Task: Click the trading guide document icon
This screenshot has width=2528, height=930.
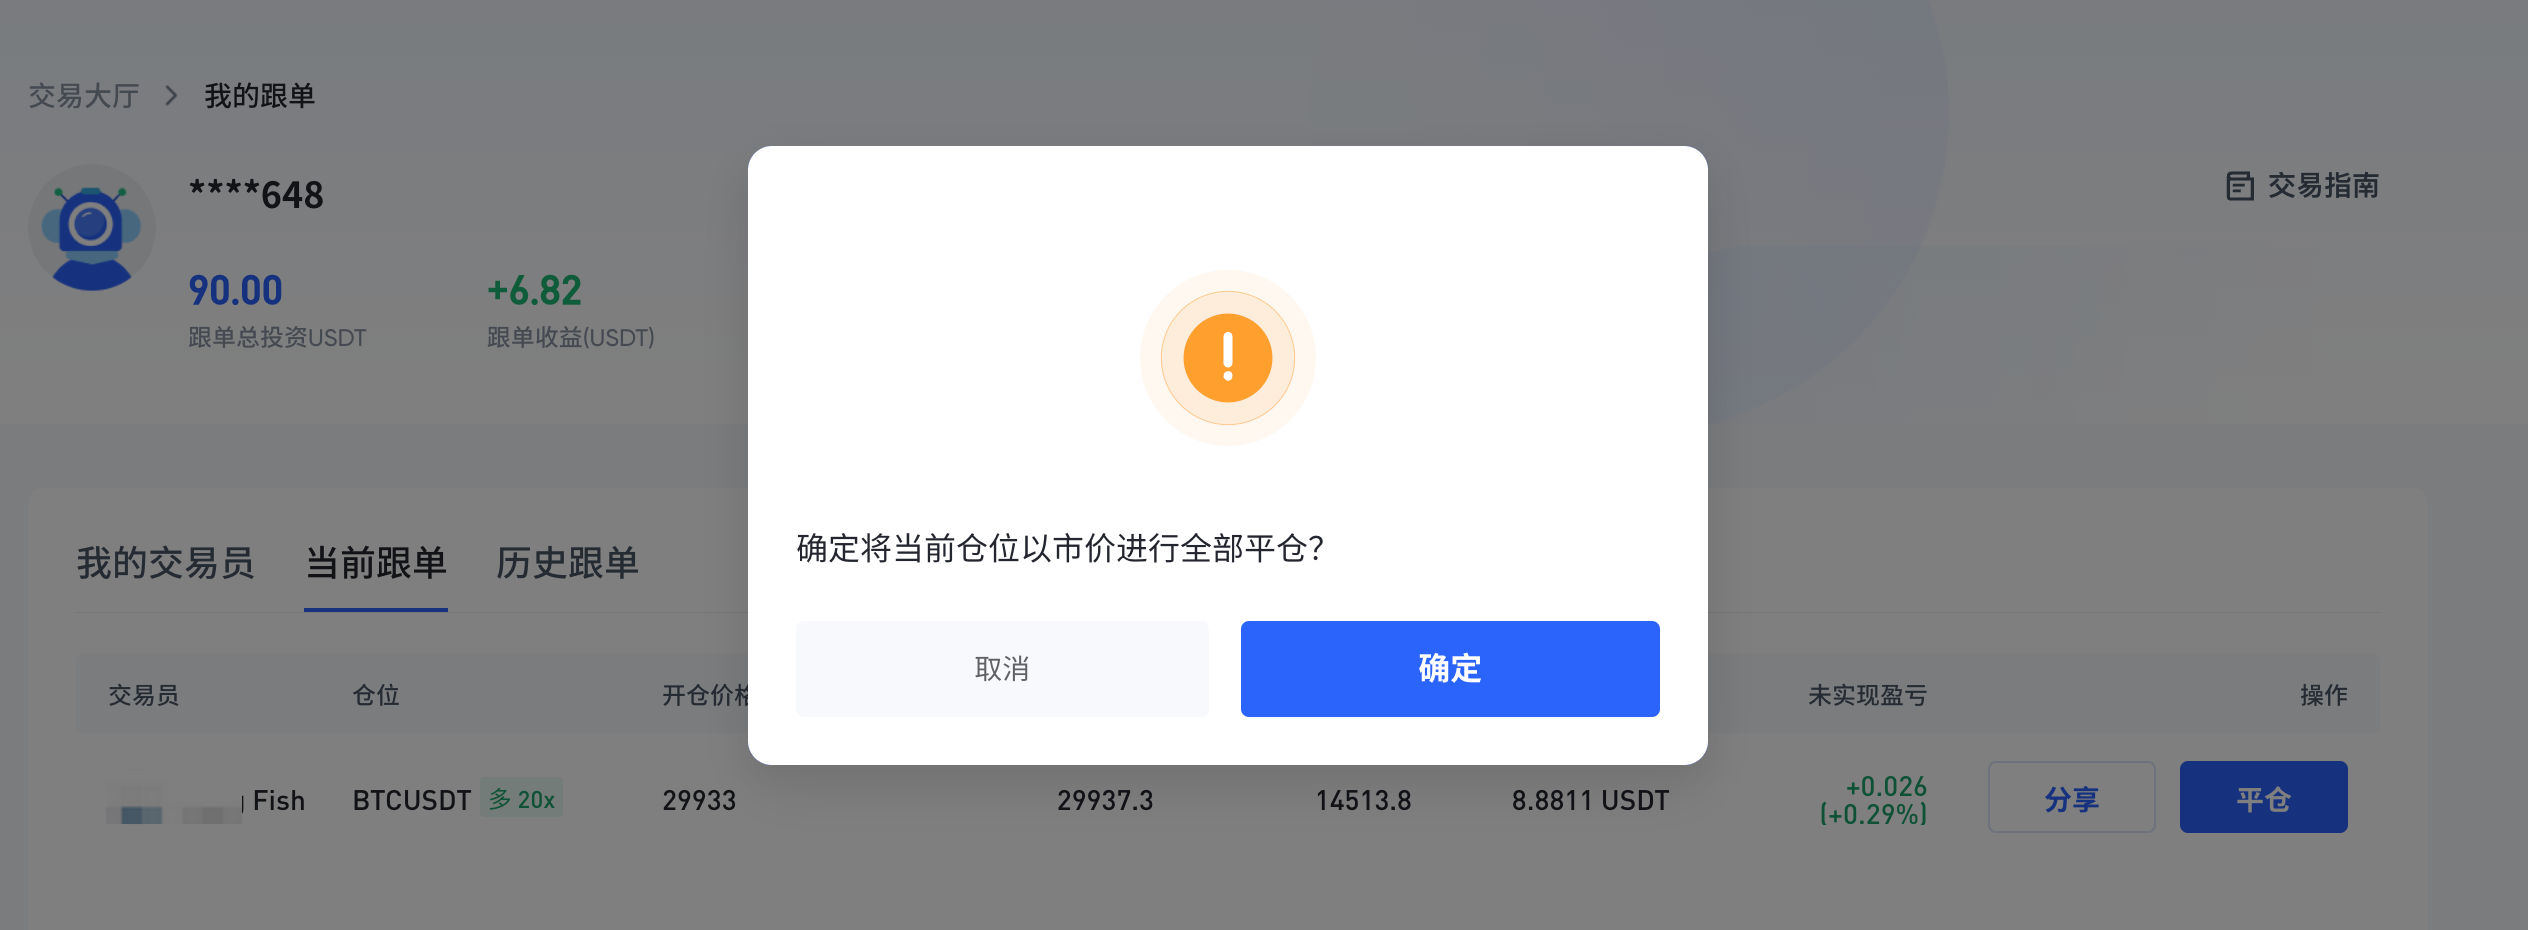Action: [2240, 186]
